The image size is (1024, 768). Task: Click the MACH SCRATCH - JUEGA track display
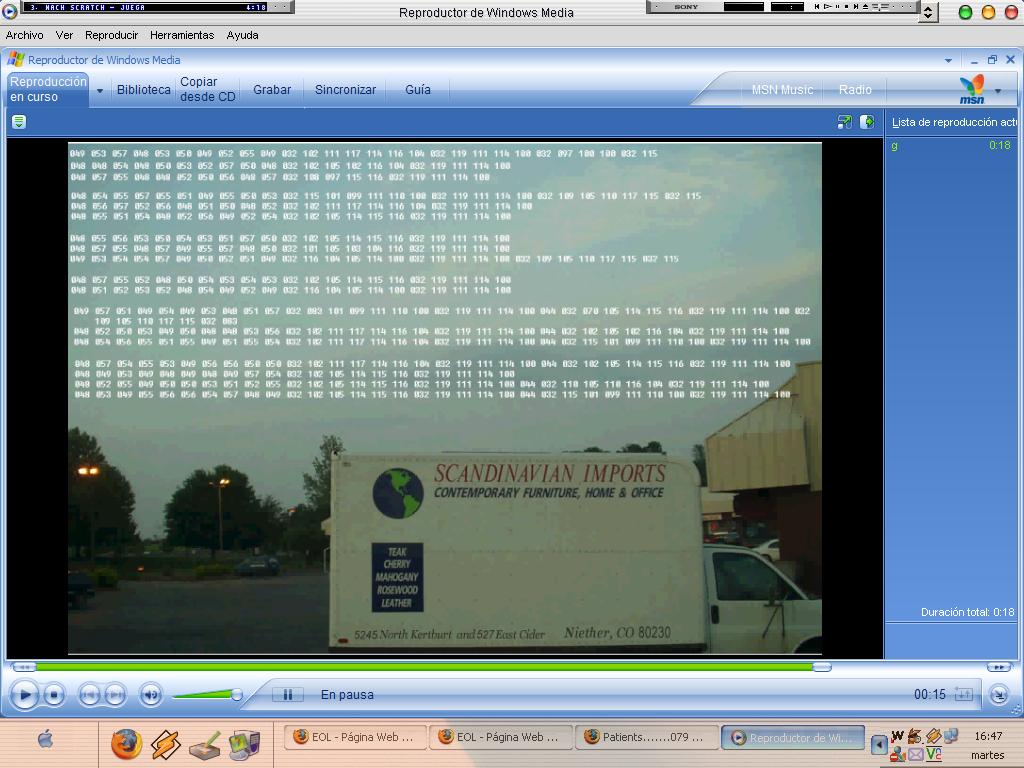147,7
